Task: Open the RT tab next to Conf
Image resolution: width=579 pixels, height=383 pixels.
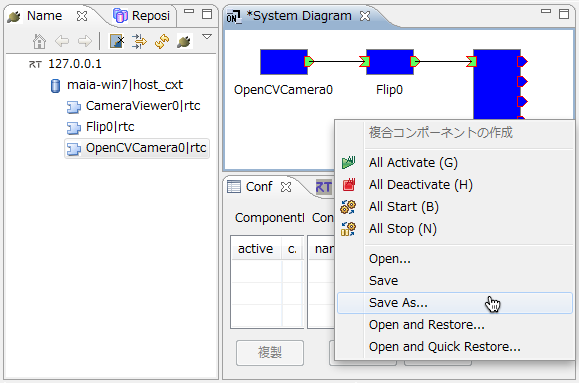Action: (x=324, y=187)
